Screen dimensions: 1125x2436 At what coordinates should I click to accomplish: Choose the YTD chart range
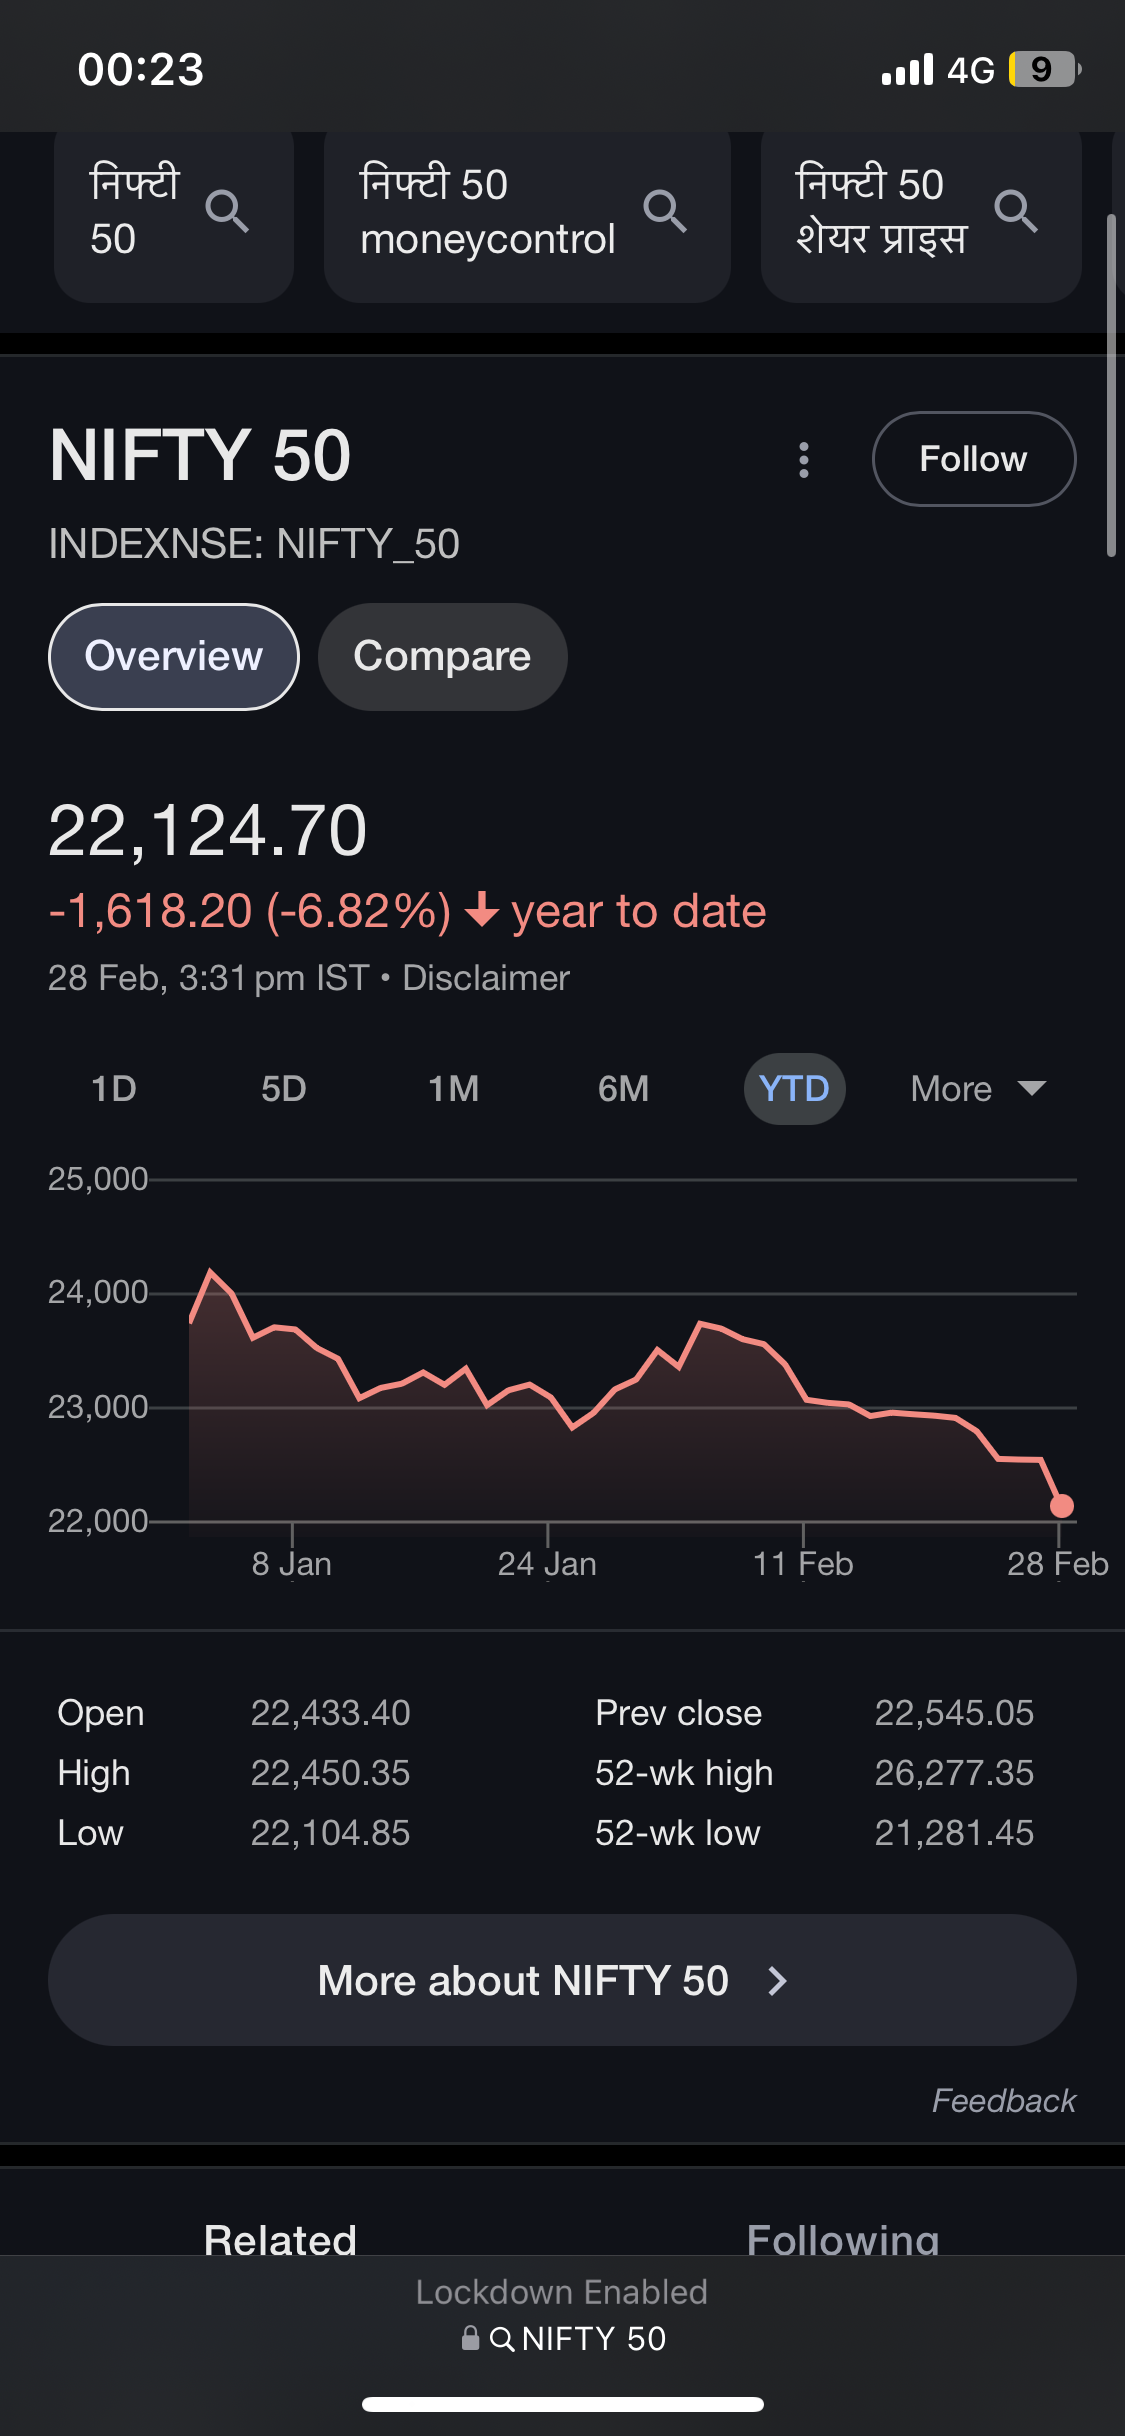pos(794,1089)
